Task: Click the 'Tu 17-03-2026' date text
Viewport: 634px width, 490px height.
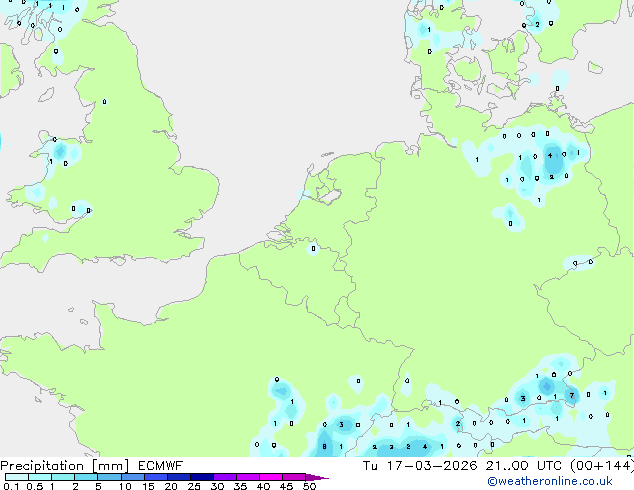Action: click(x=420, y=466)
